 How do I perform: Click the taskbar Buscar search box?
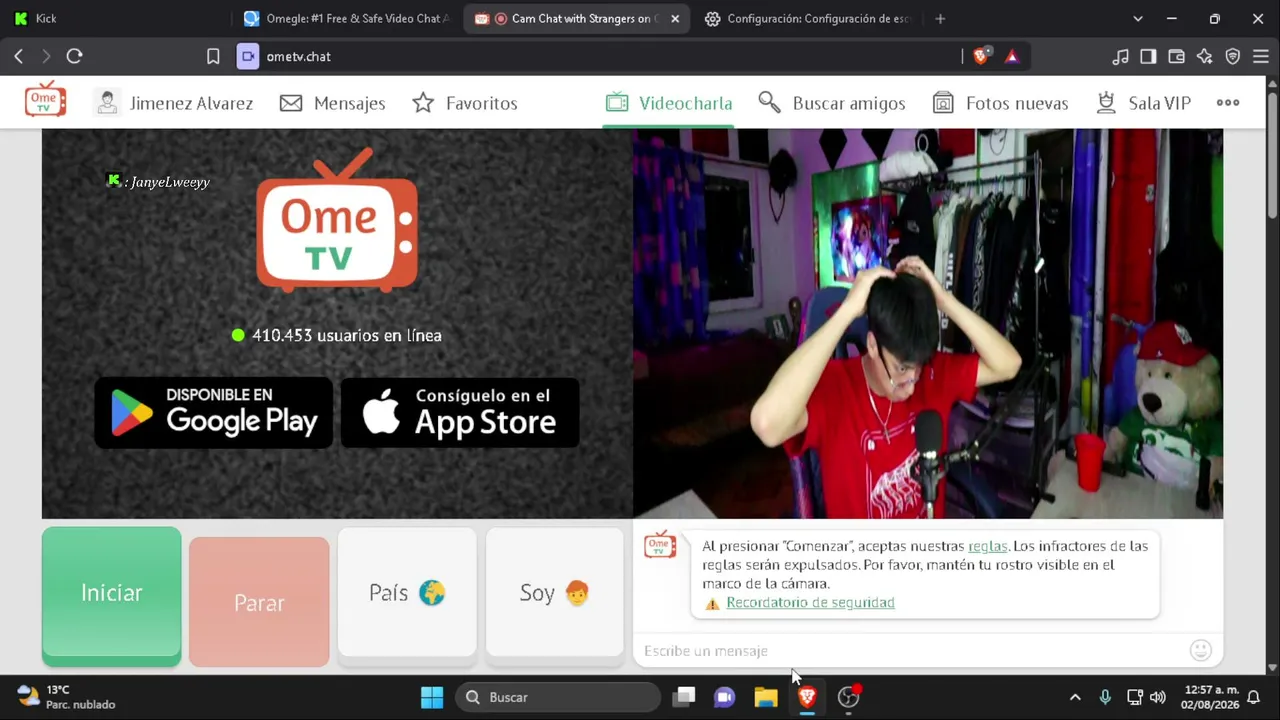[x=558, y=697]
